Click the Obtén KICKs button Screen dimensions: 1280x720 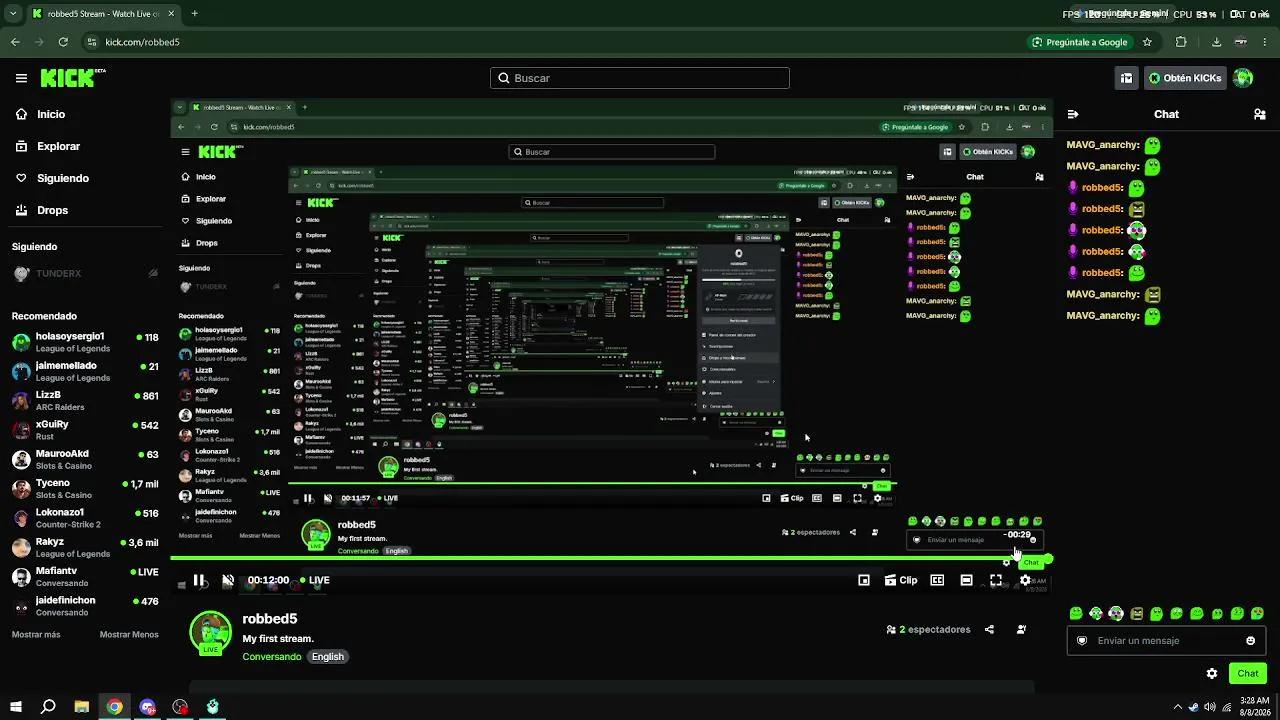(x=1185, y=78)
